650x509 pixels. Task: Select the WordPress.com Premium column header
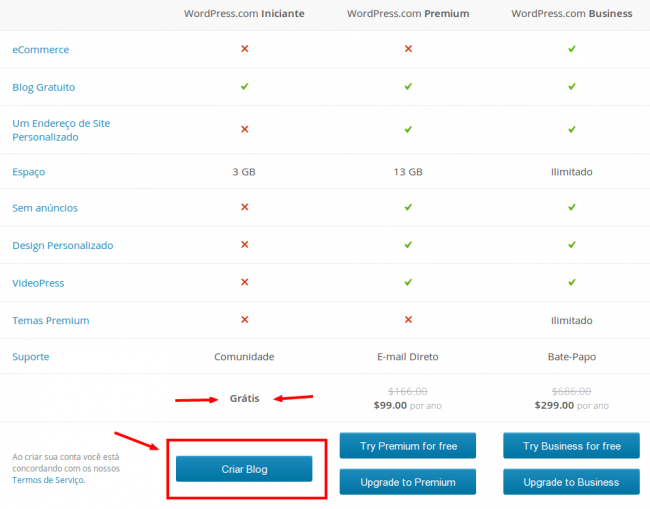408,14
